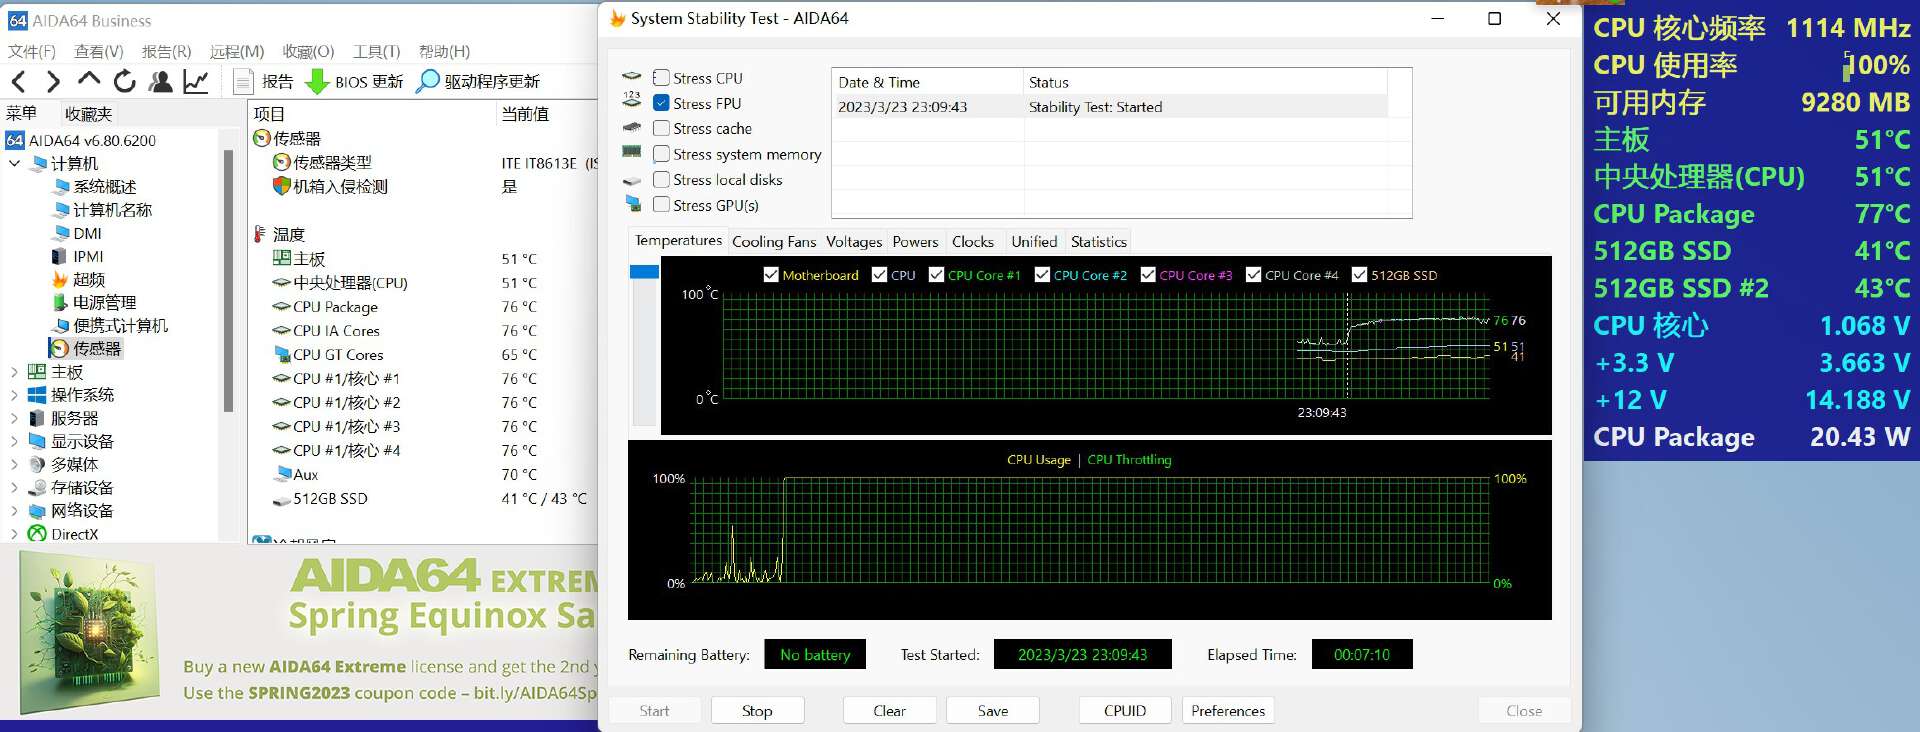Go back using the toolbar back arrow
This screenshot has height=732, width=1920.
point(18,81)
